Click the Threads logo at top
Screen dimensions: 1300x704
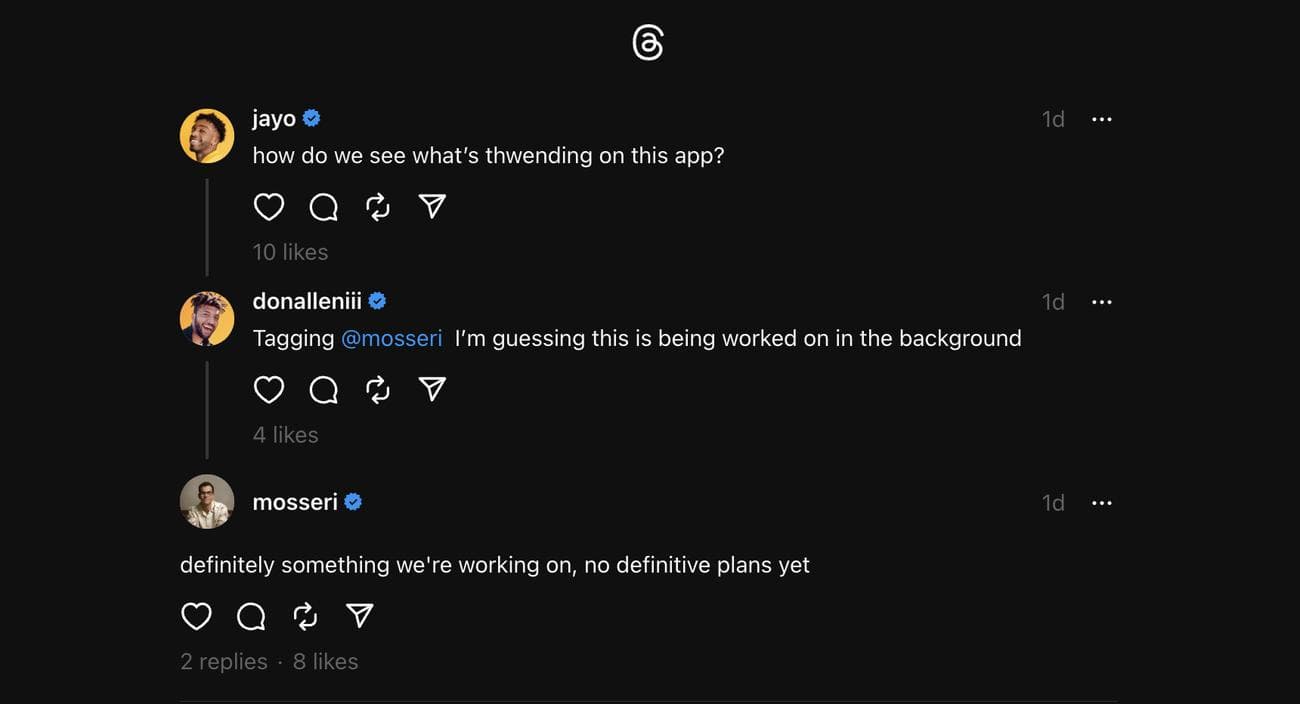[648, 43]
